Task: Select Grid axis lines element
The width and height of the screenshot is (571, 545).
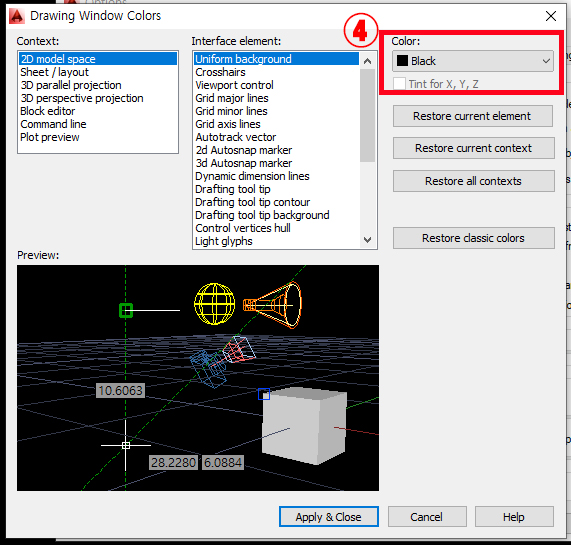Action: 276,124
